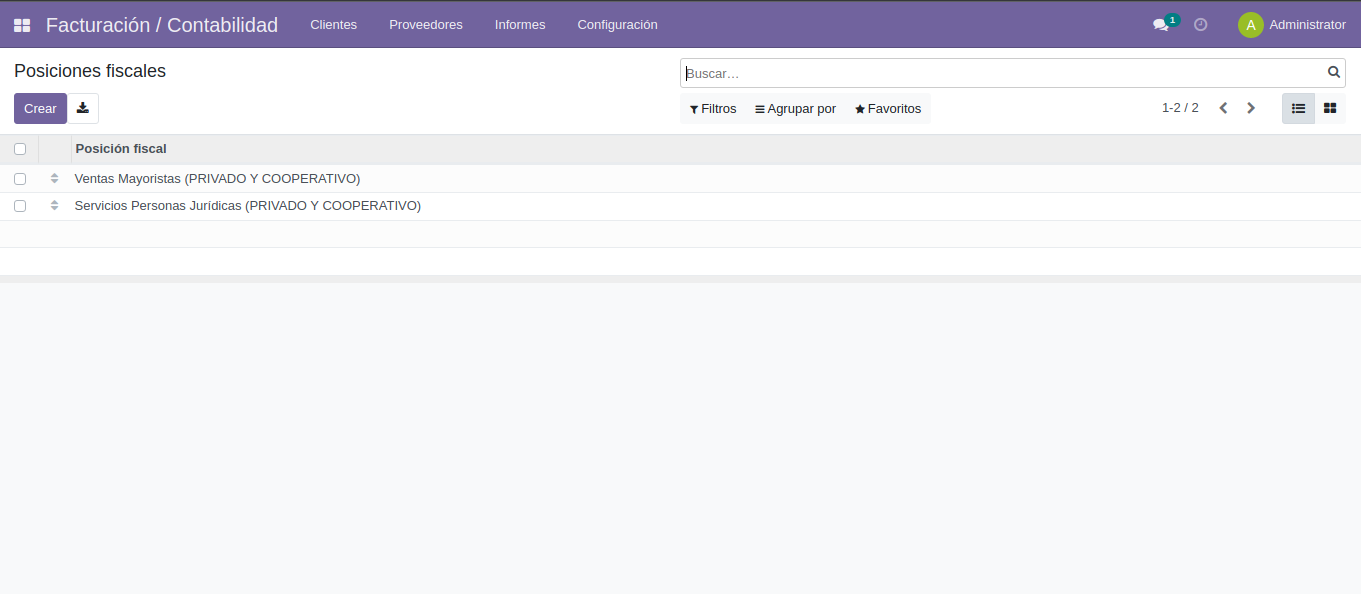Click the drag handle on Ventas Mayoristas row
Screen dimensions: 1361x594
[x=54, y=178]
